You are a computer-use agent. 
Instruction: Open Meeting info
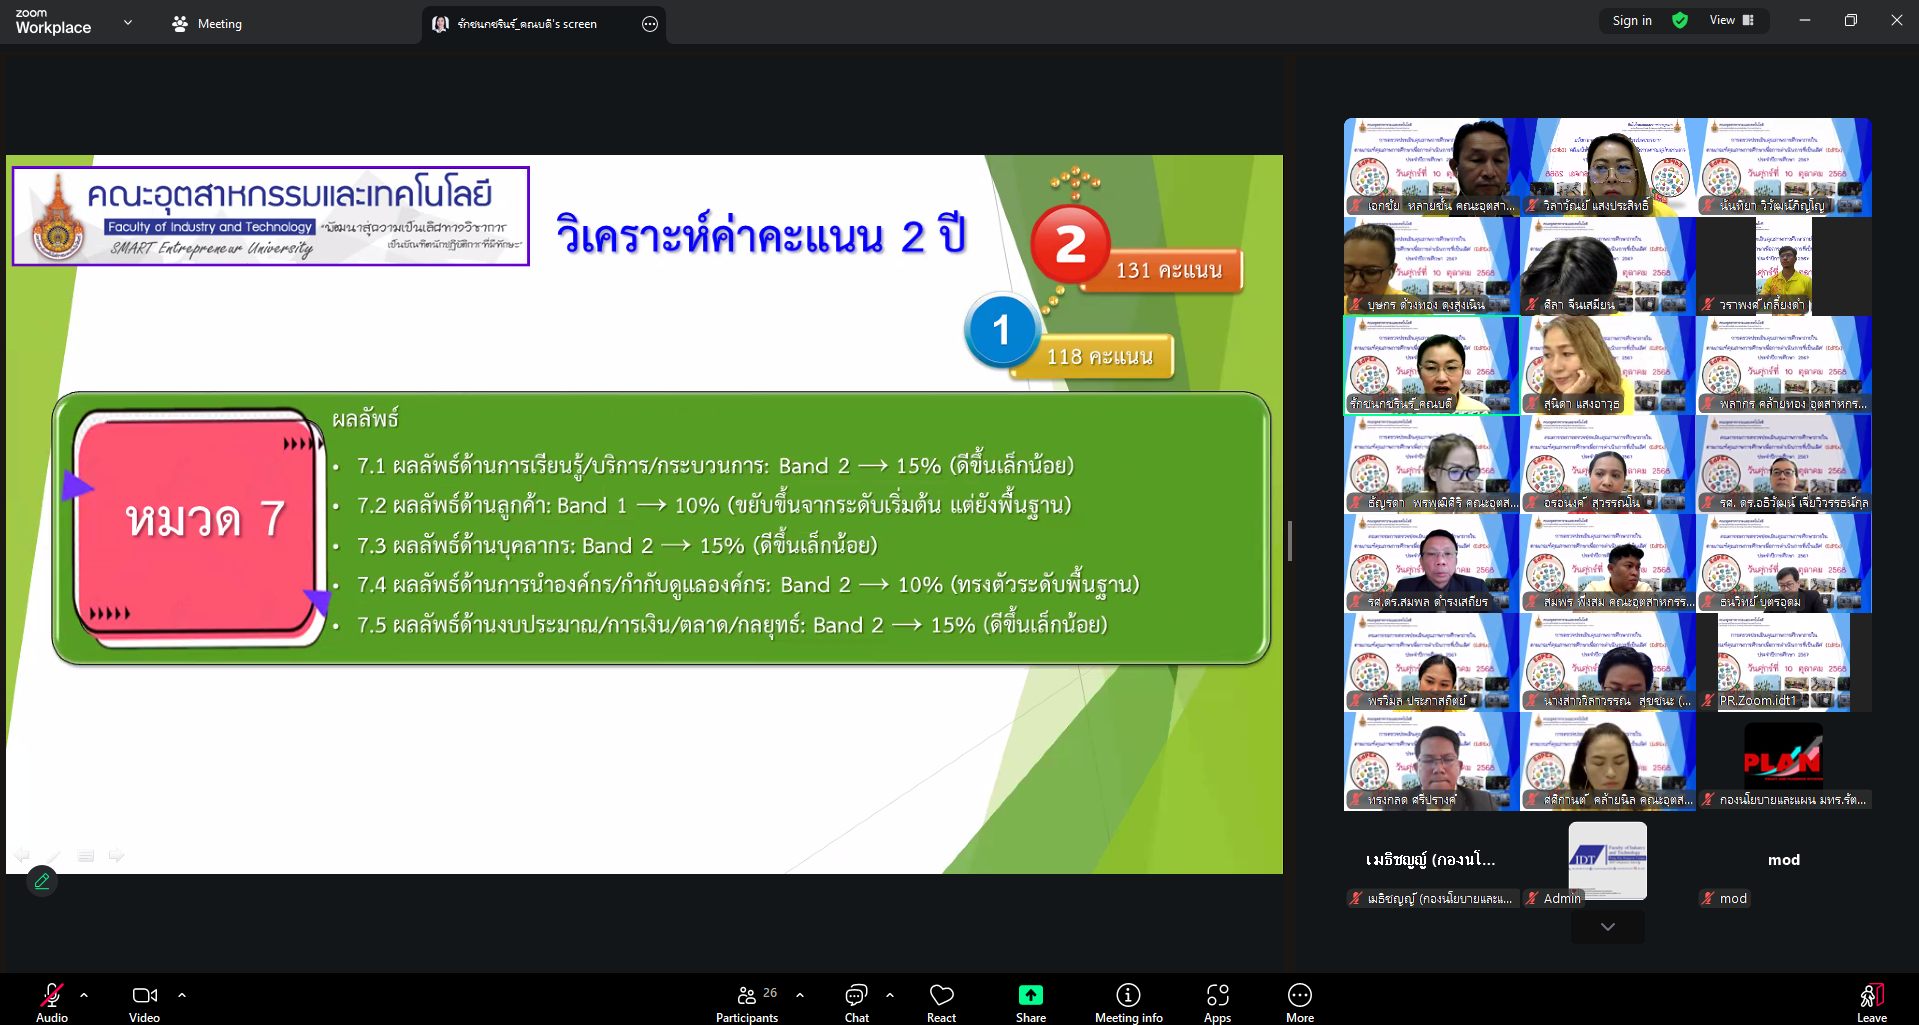click(x=1128, y=1003)
